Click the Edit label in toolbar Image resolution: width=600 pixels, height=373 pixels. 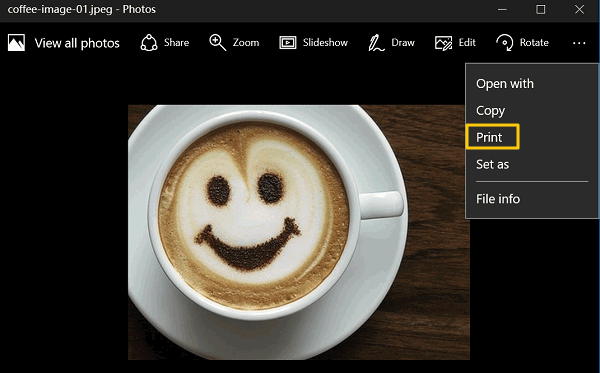point(467,42)
